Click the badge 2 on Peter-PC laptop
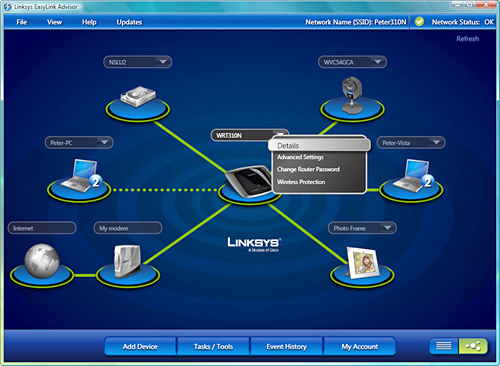The height and width of the screenshot is (366, 500). (96, 182)
